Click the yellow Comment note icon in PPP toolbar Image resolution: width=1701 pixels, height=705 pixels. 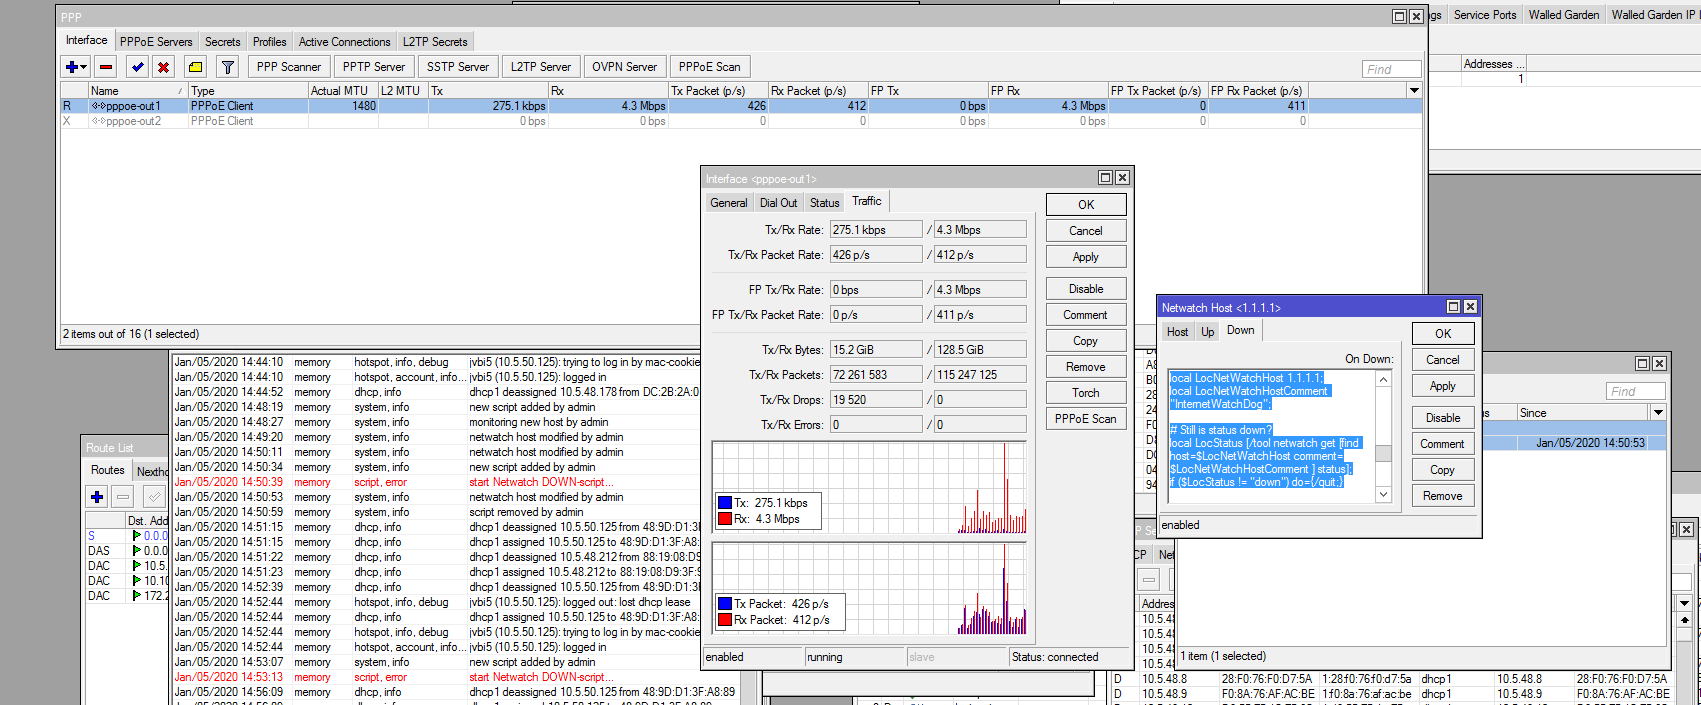[195, 67]
